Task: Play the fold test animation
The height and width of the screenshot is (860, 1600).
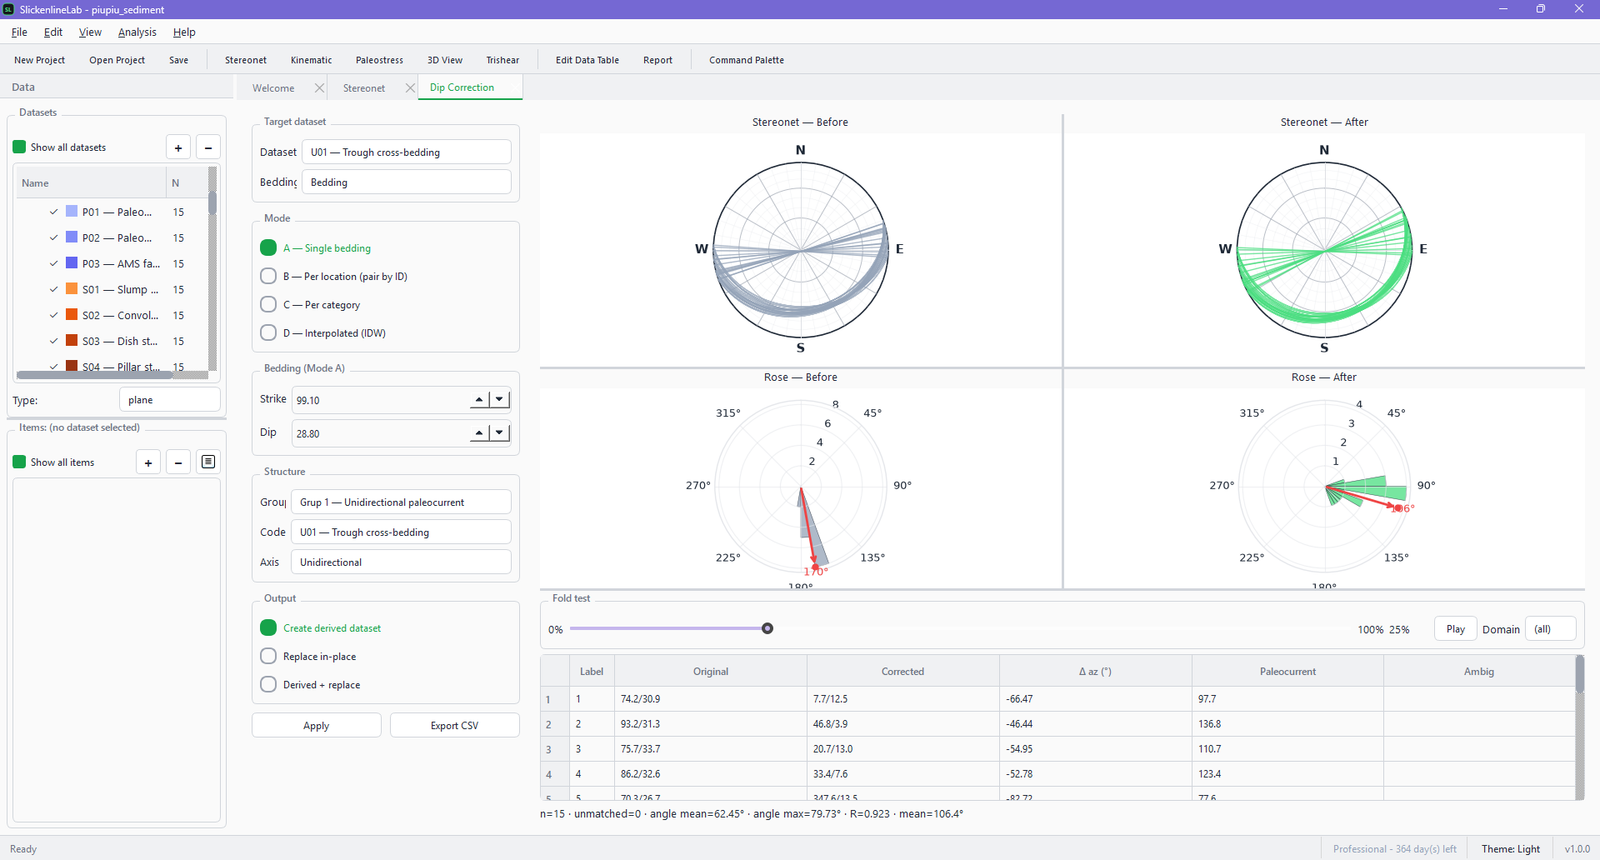Action: 1455,629
